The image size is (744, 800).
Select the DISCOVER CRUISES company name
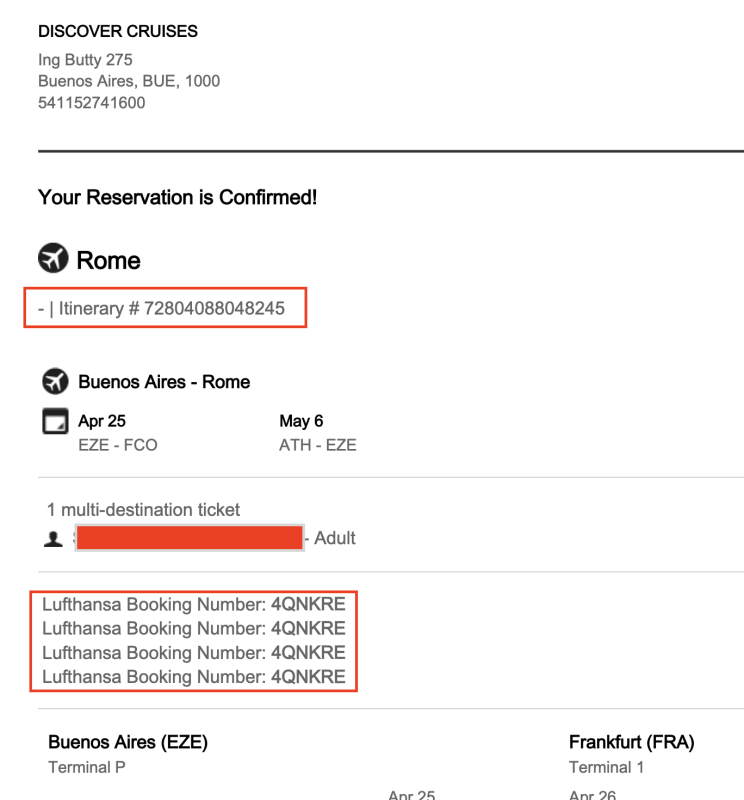tap(118, 32)
